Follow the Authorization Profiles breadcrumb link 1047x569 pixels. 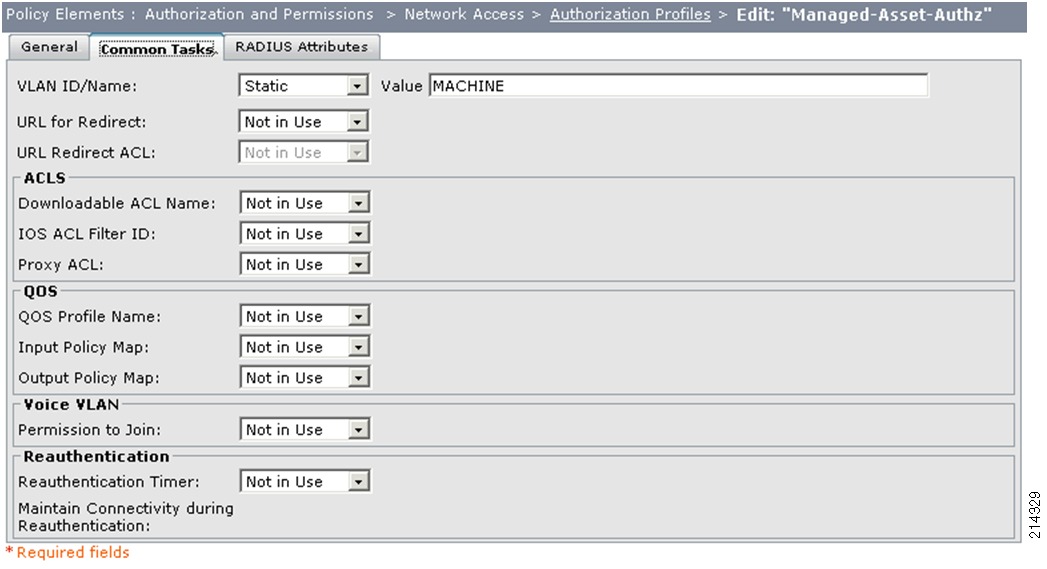click(x=630, y=14)
